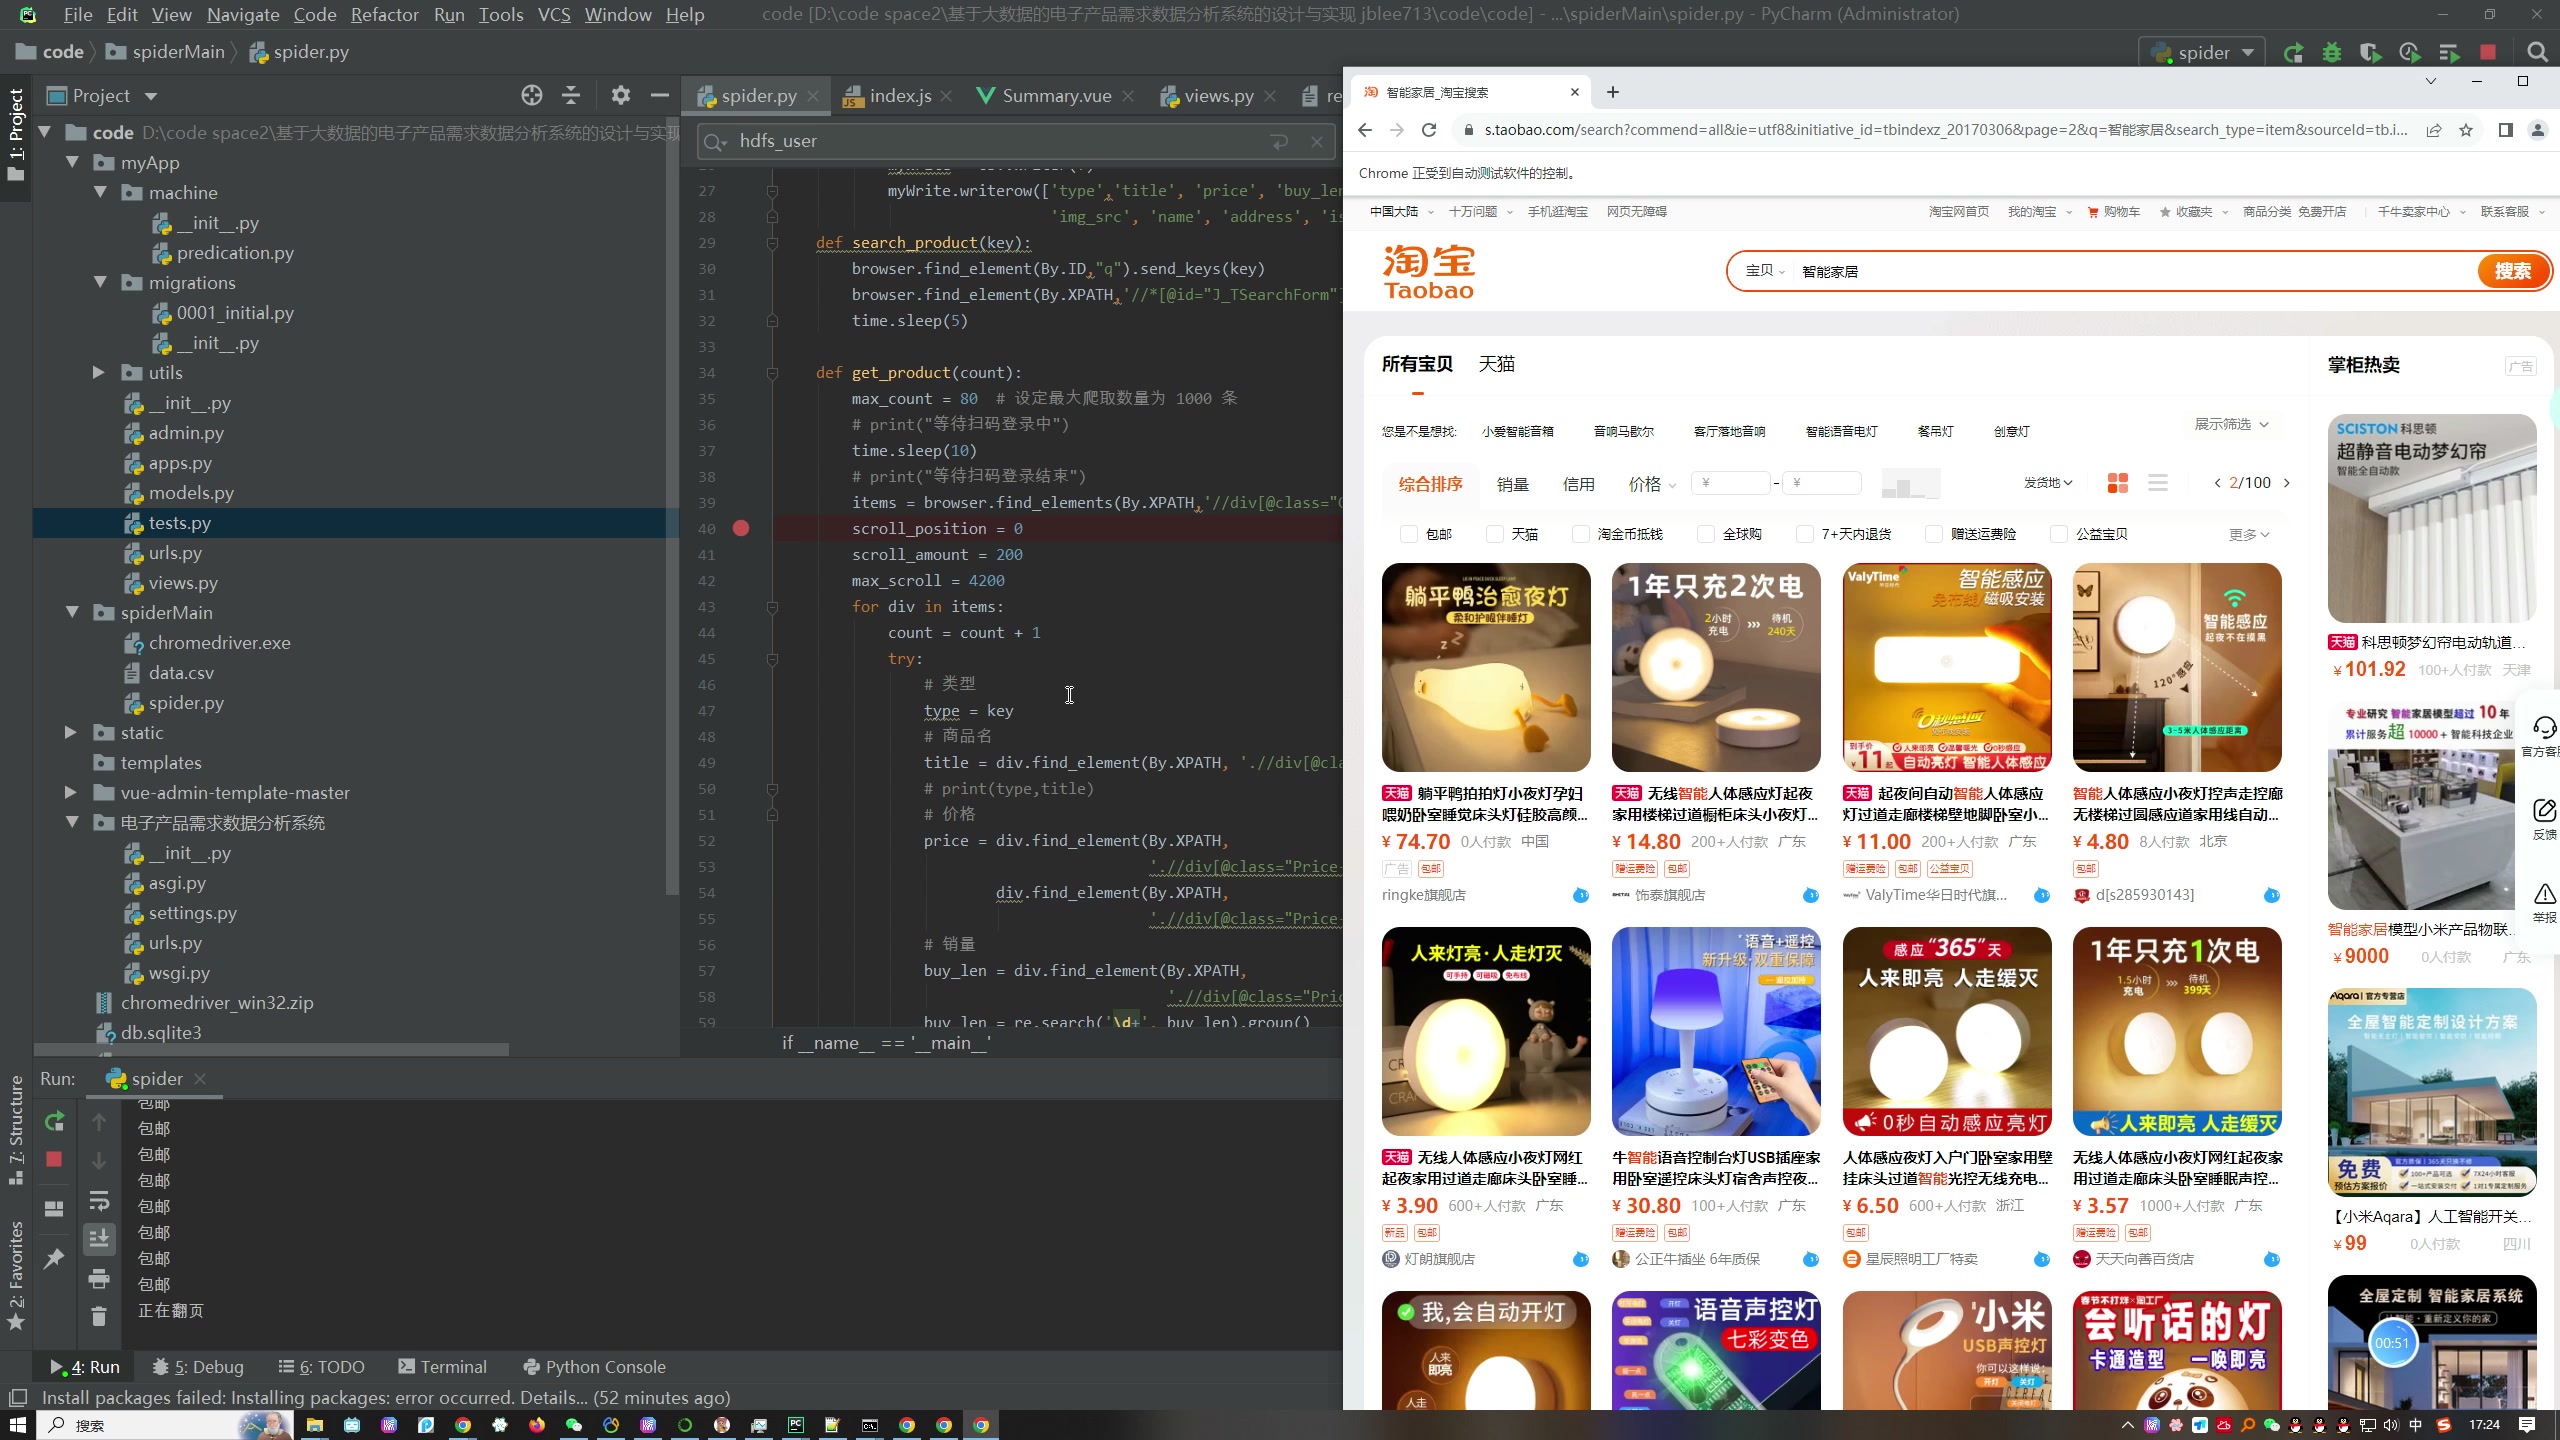Open the 发货地 location dropdown
2560x1440 pixels.
(x=2048, y=483)
